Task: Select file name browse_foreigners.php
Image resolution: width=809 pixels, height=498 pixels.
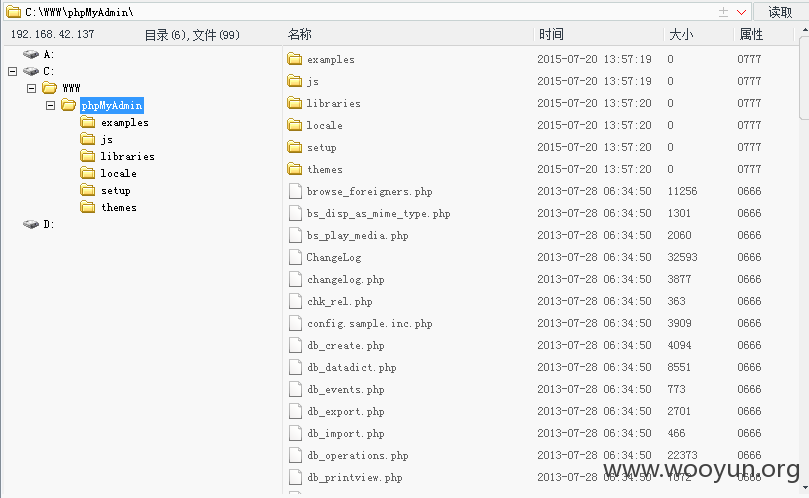Action: coord(369,191)
